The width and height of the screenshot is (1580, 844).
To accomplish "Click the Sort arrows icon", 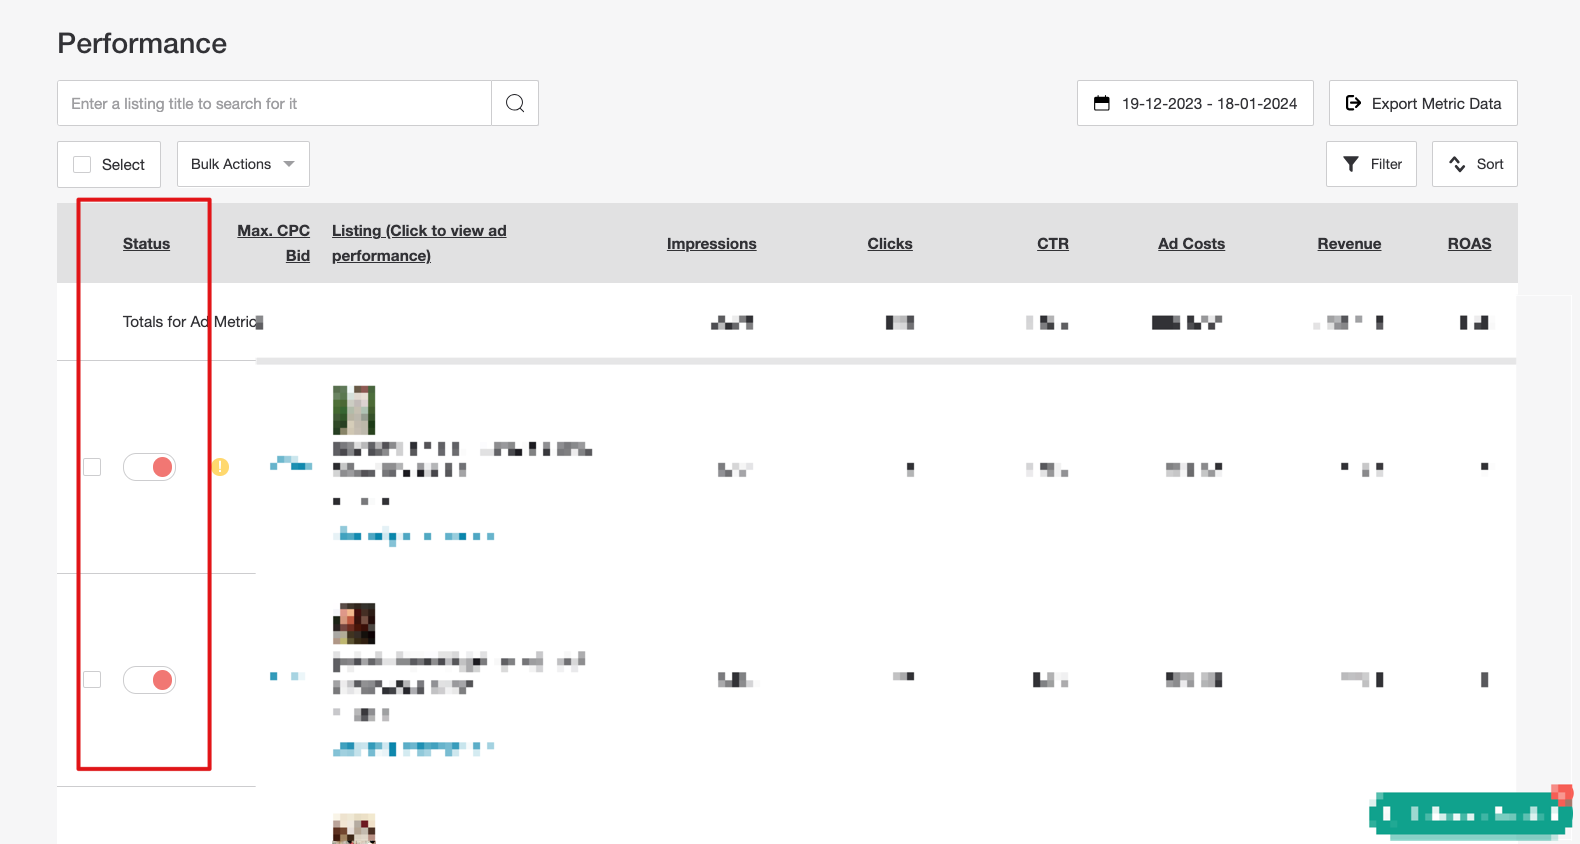I will tap(1457, 164).
